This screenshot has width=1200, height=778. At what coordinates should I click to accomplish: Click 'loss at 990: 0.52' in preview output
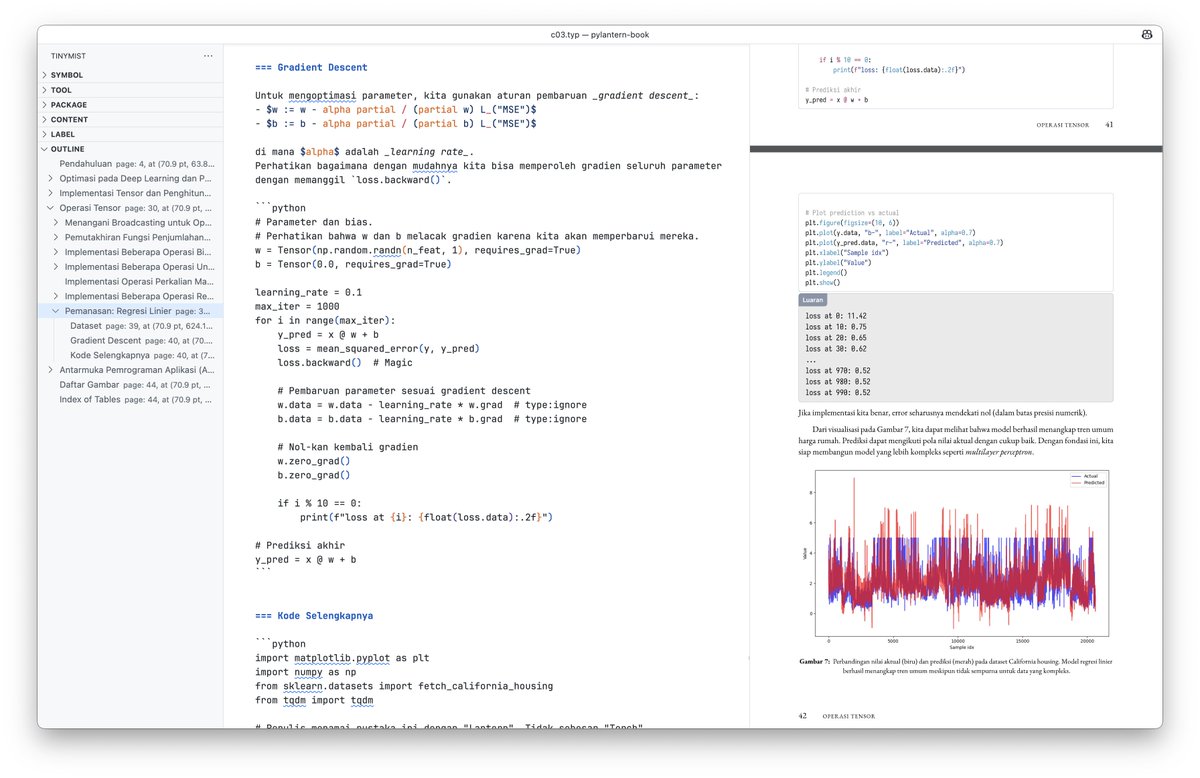coord(837,393)
